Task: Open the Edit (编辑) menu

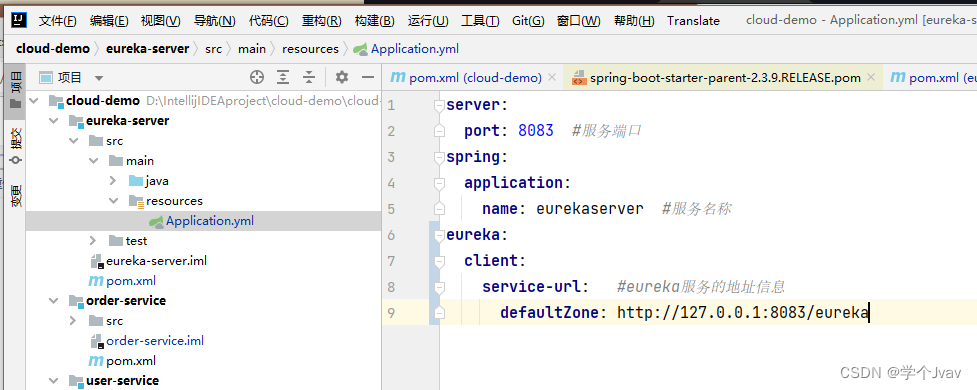Action: pos(109,21)
